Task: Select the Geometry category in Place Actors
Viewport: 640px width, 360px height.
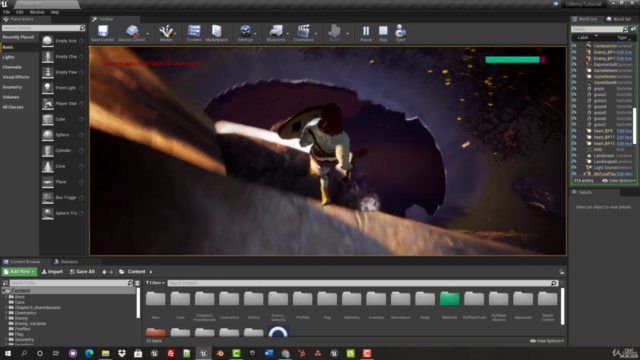Action: 12,87
